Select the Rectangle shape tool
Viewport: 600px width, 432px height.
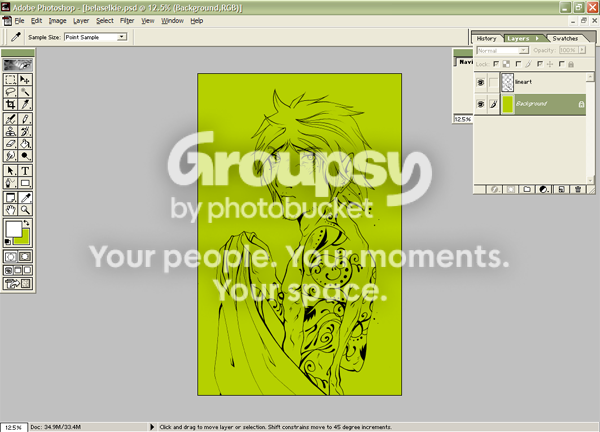point(25,183)
